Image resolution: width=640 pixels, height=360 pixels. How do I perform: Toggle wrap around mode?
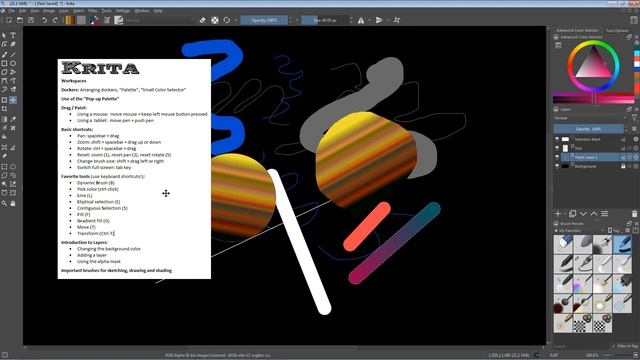pos(397,20)
